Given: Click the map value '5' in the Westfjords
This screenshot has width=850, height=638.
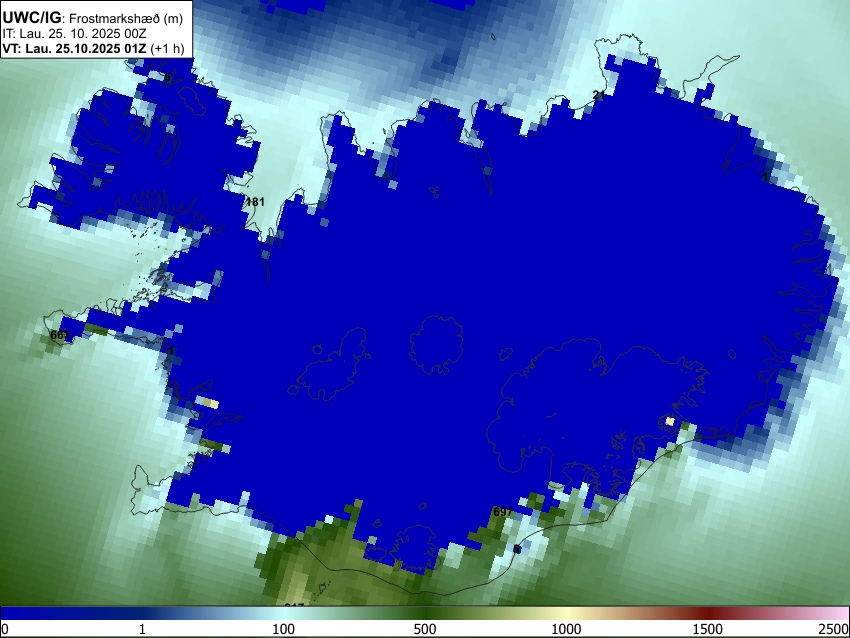Looking at the screenshot, I should click(x=168, y=78).
